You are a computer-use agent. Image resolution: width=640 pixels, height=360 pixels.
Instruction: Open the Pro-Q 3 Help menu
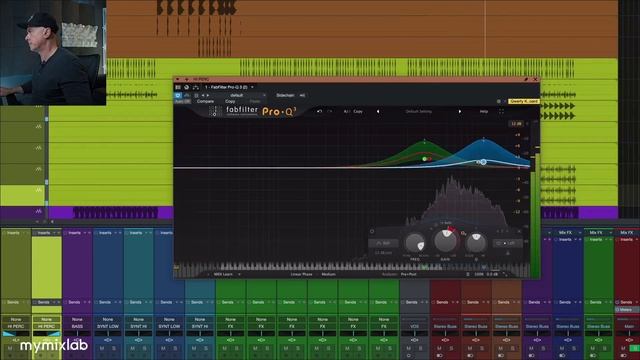point(484,111)
